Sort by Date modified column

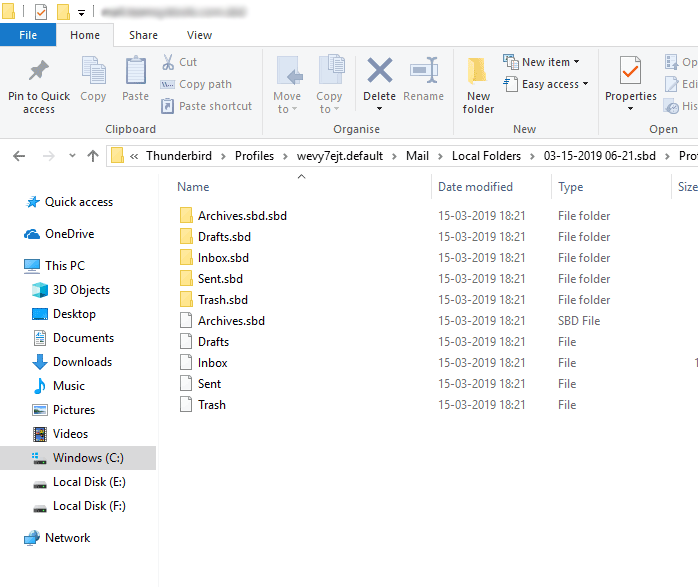coord(475,187)
